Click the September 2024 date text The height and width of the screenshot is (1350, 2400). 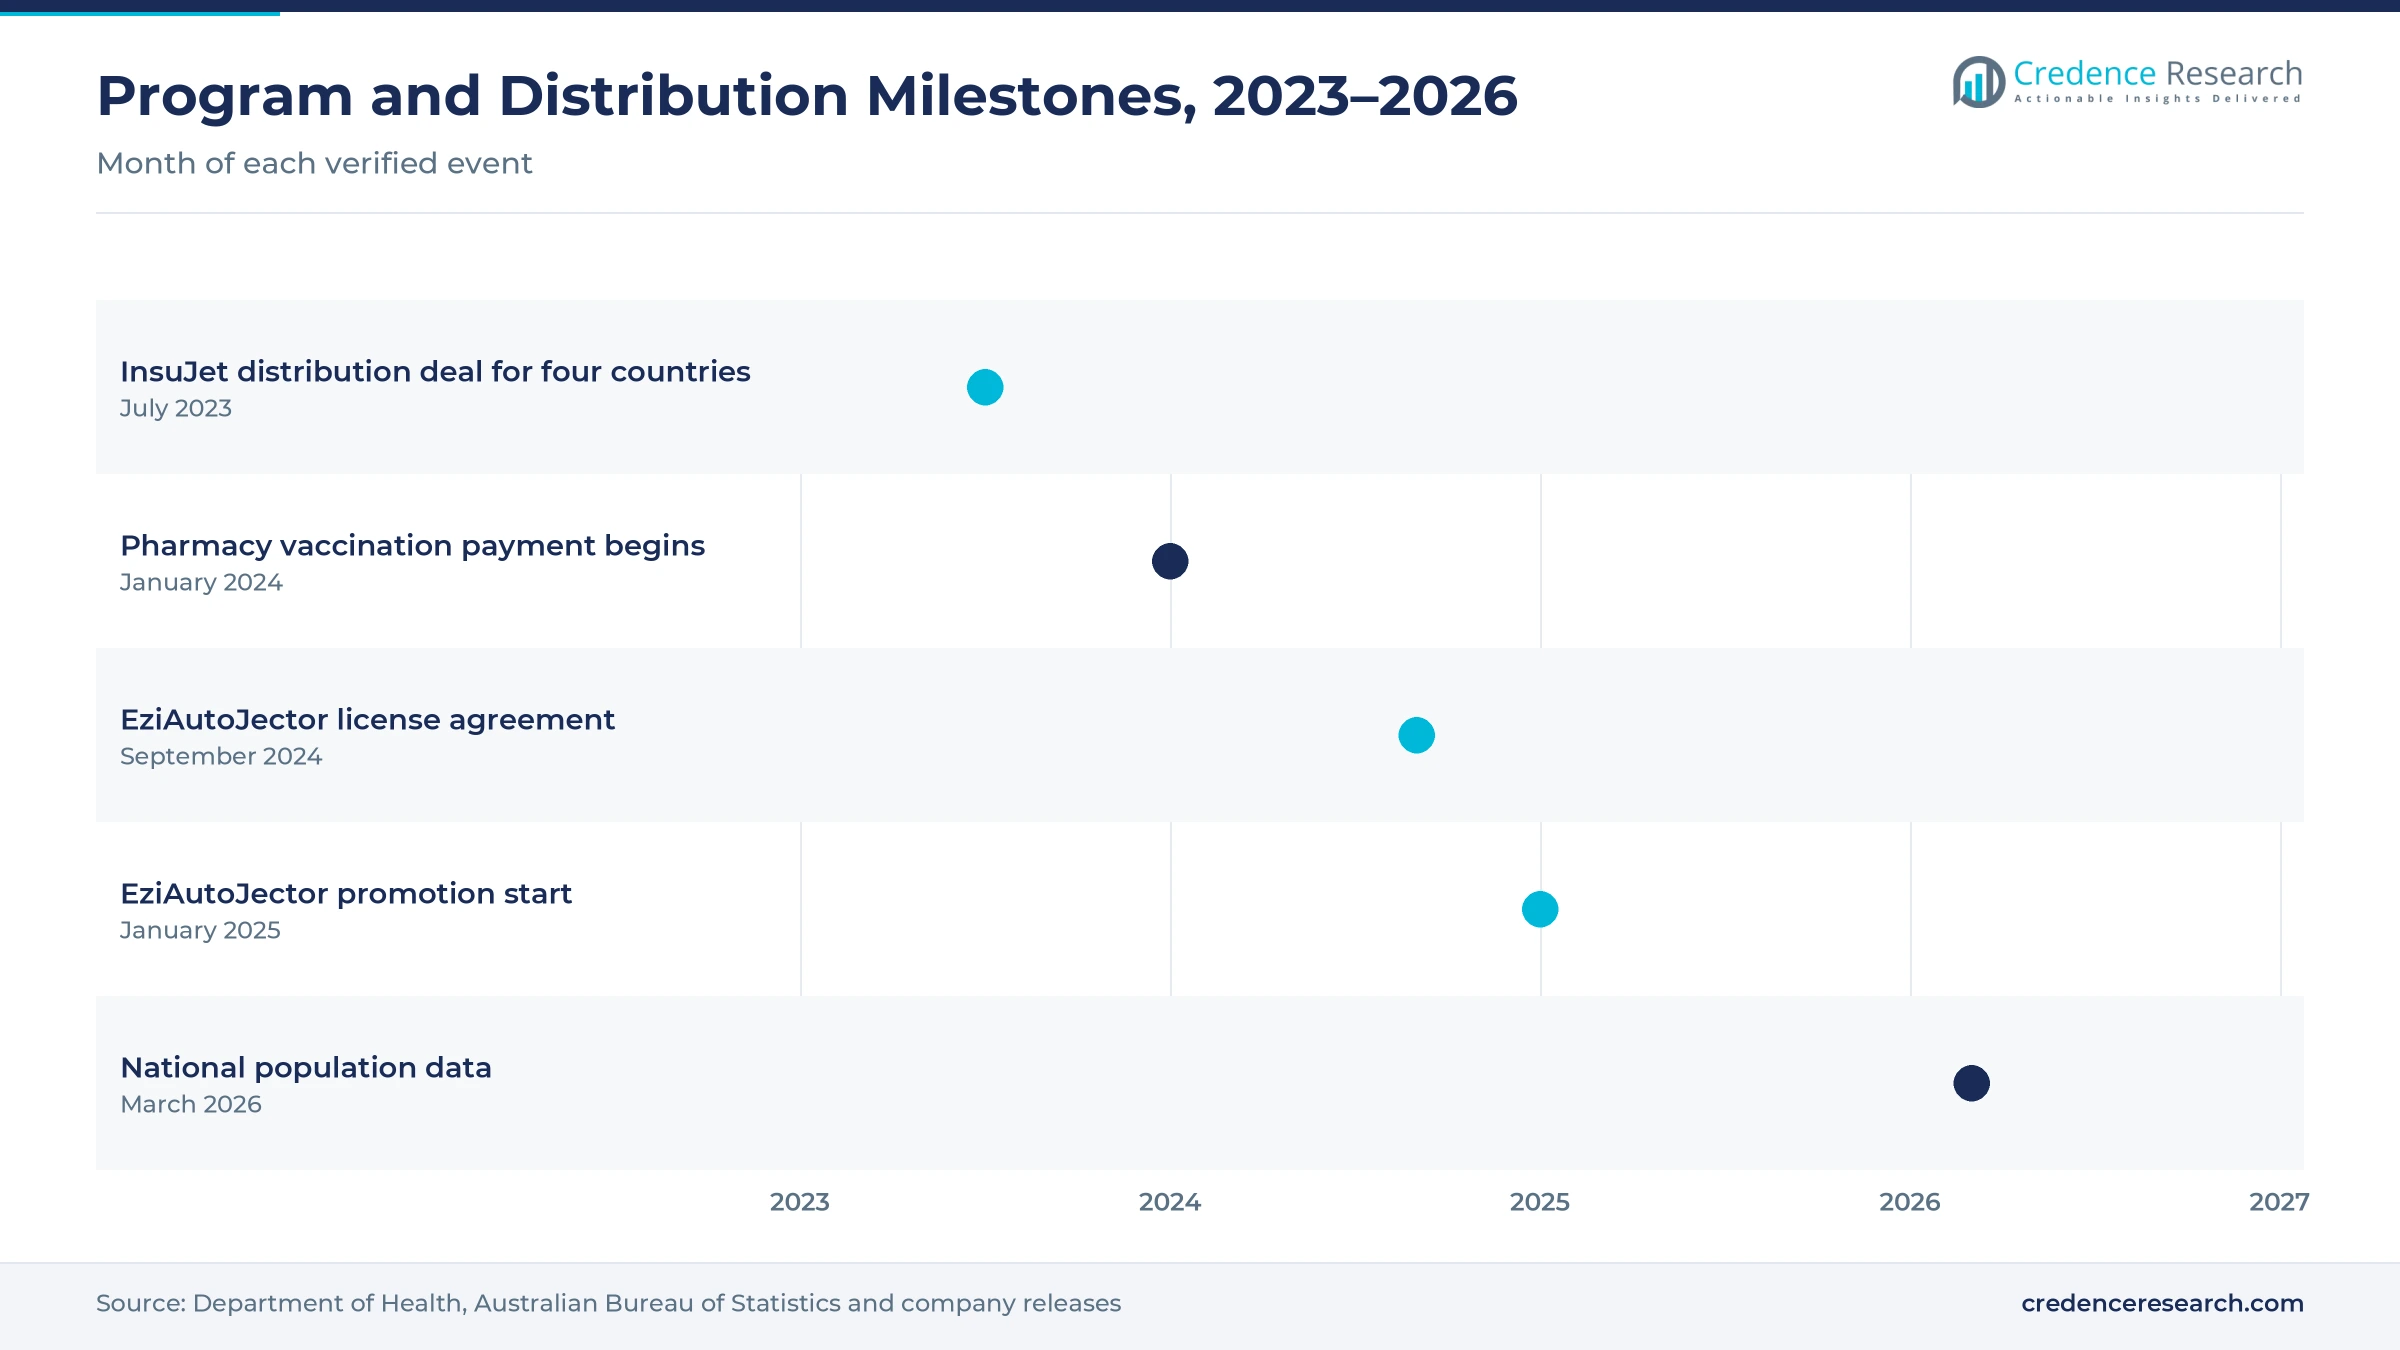point(221,756)
